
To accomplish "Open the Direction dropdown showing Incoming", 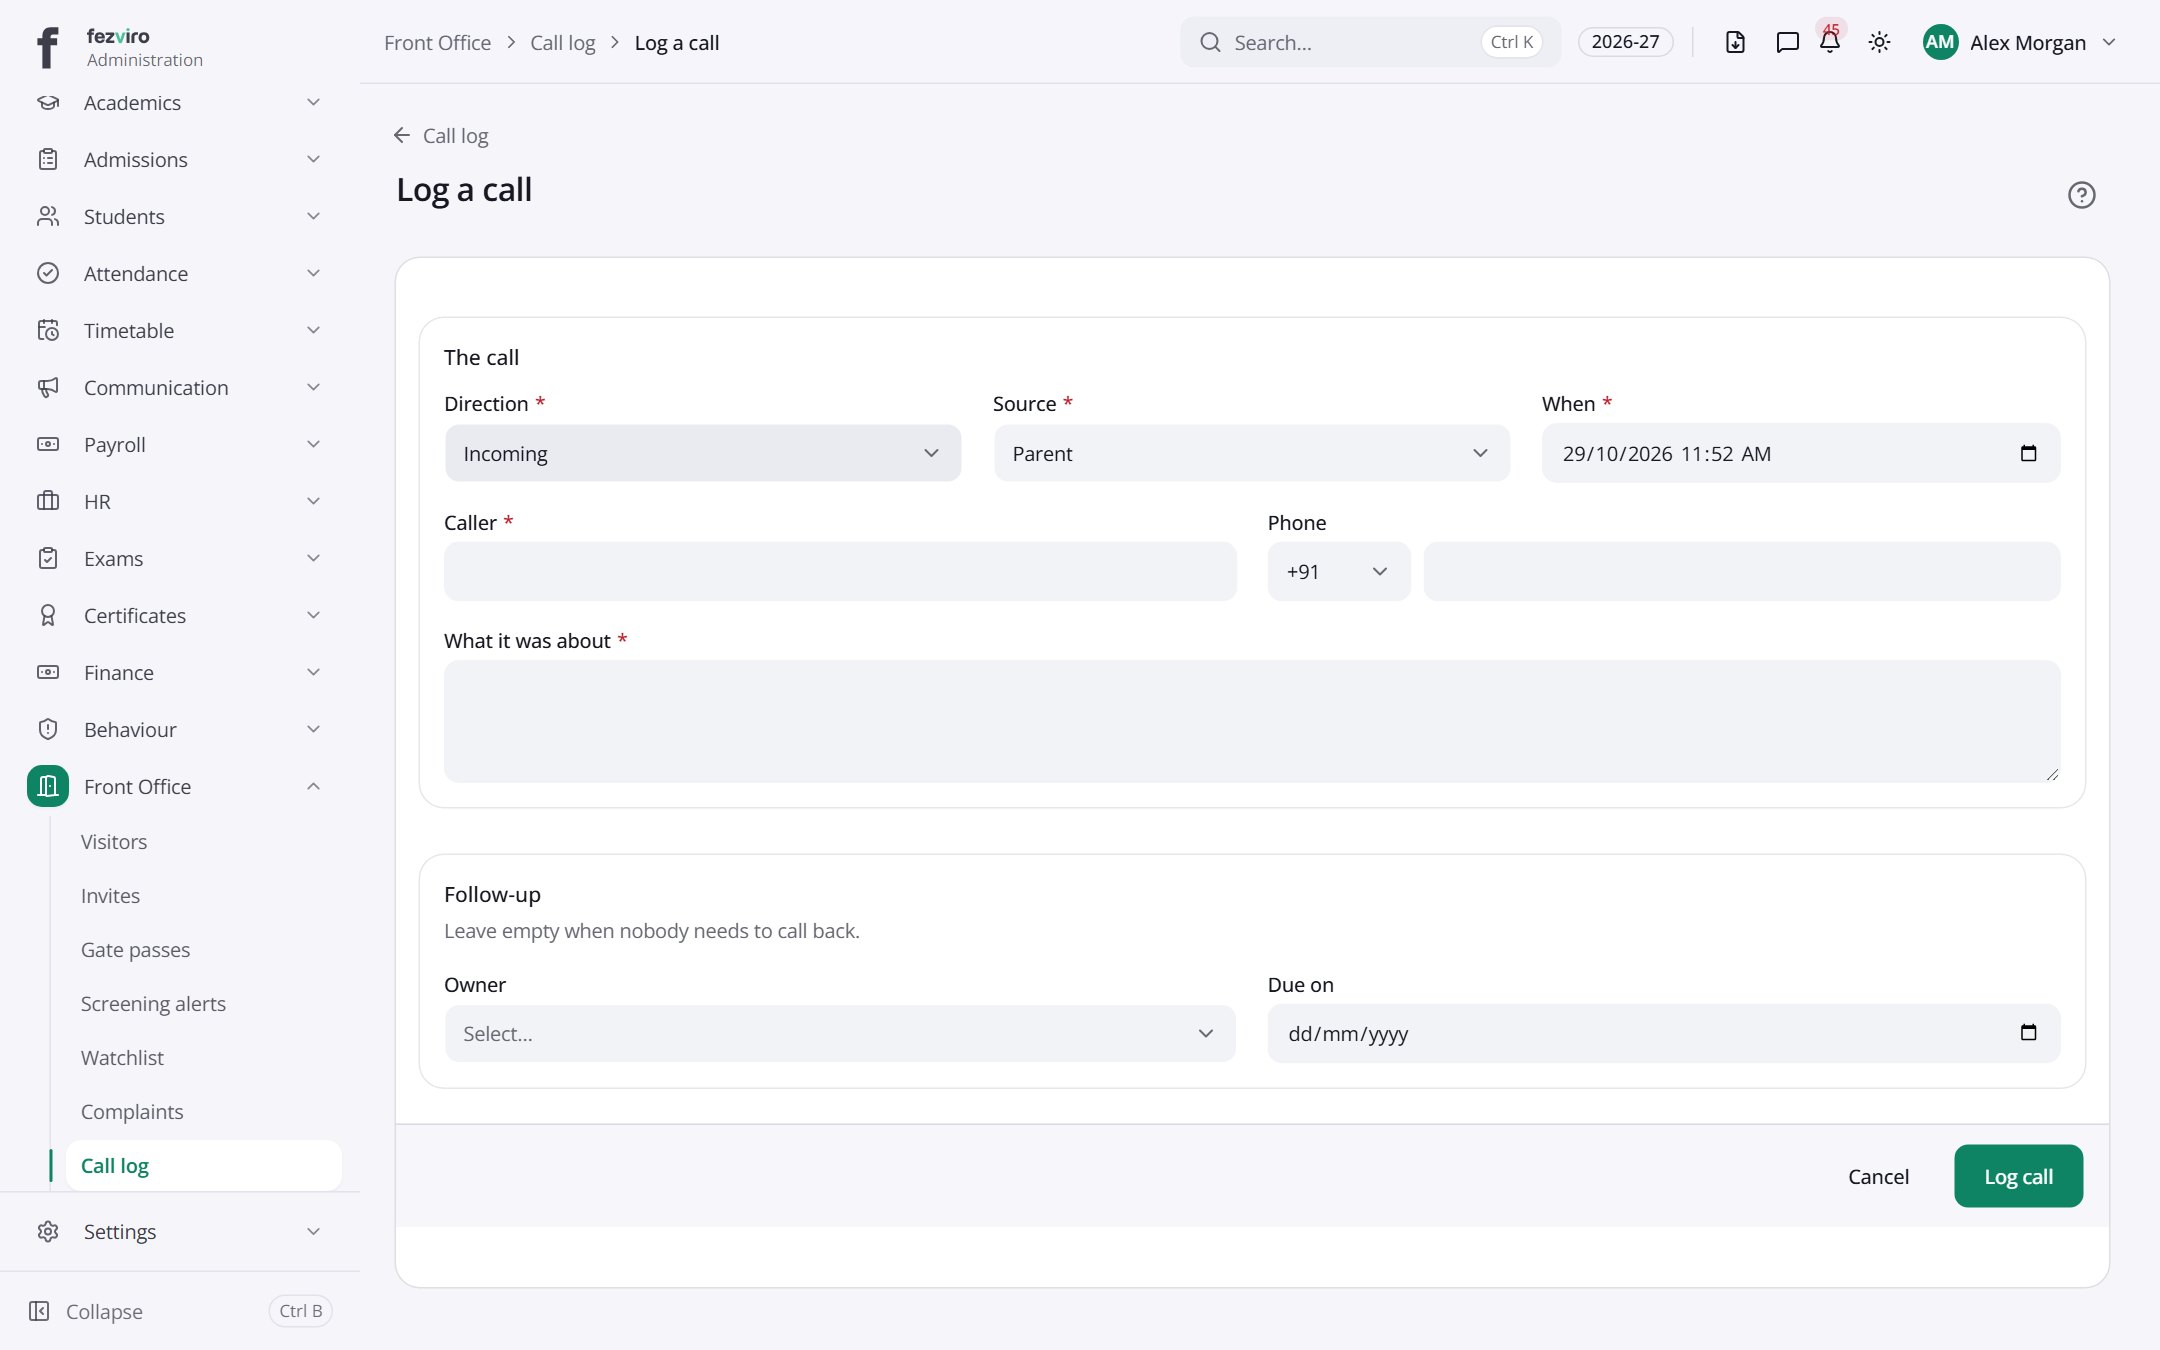I will point(703,454).
